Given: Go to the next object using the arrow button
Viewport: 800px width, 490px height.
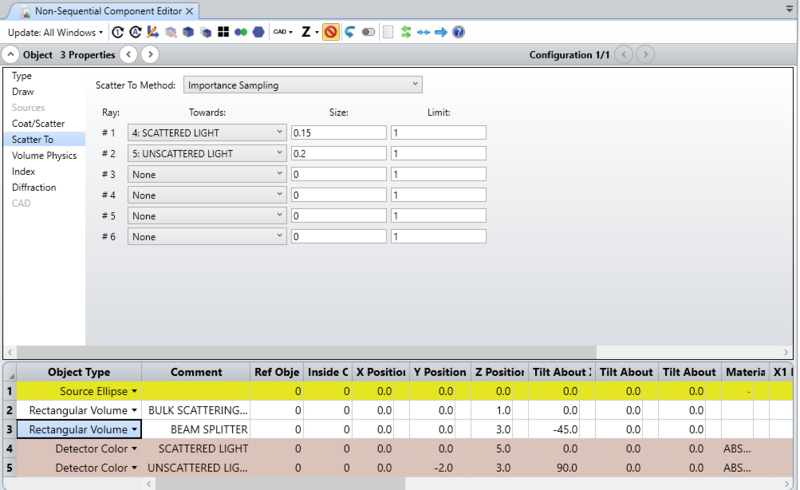Looking at the screenshot, I should point(149,54).
